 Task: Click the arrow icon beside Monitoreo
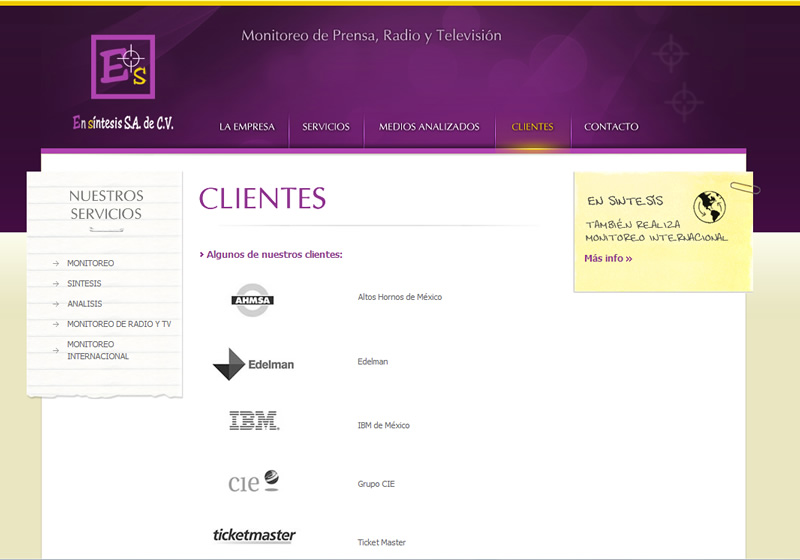(56, 264)
